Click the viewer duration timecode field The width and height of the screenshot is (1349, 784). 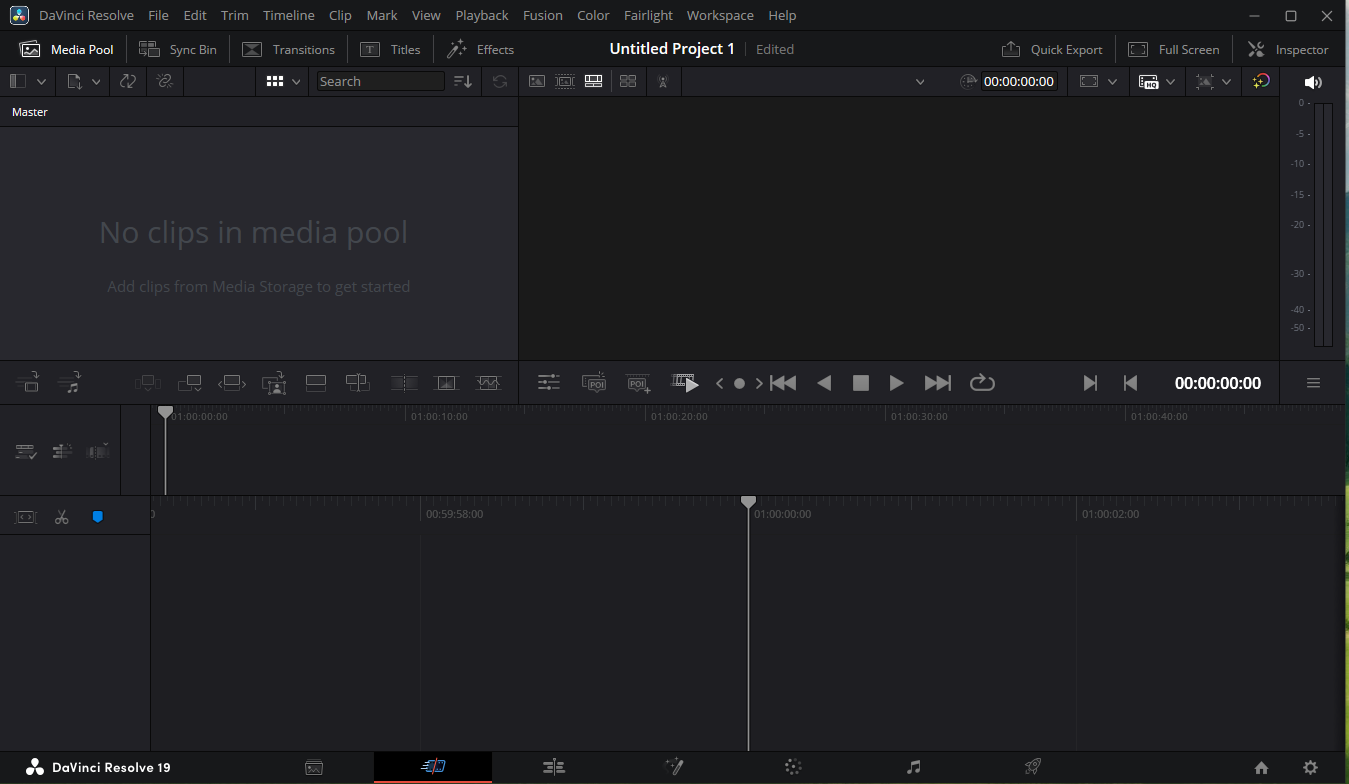[x=1019, y=81]
